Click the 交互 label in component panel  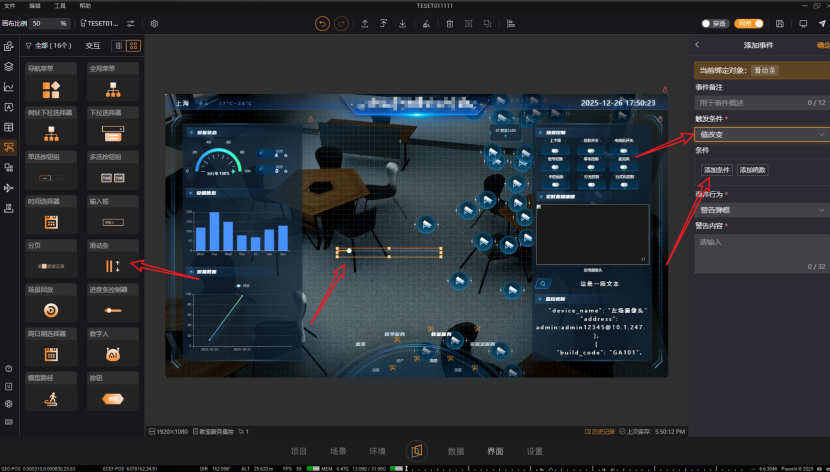(x=93, y=46)
